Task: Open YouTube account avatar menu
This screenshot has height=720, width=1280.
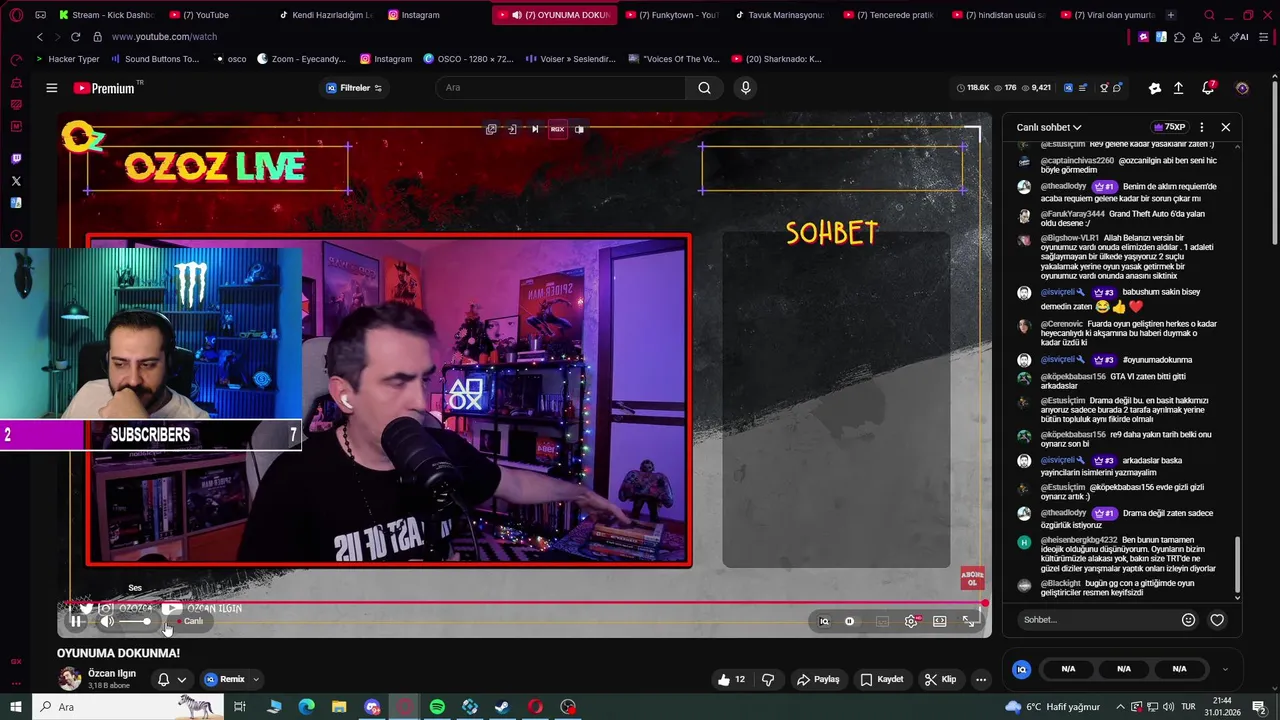Action: pyautogui.click(x=1242, y=88)
